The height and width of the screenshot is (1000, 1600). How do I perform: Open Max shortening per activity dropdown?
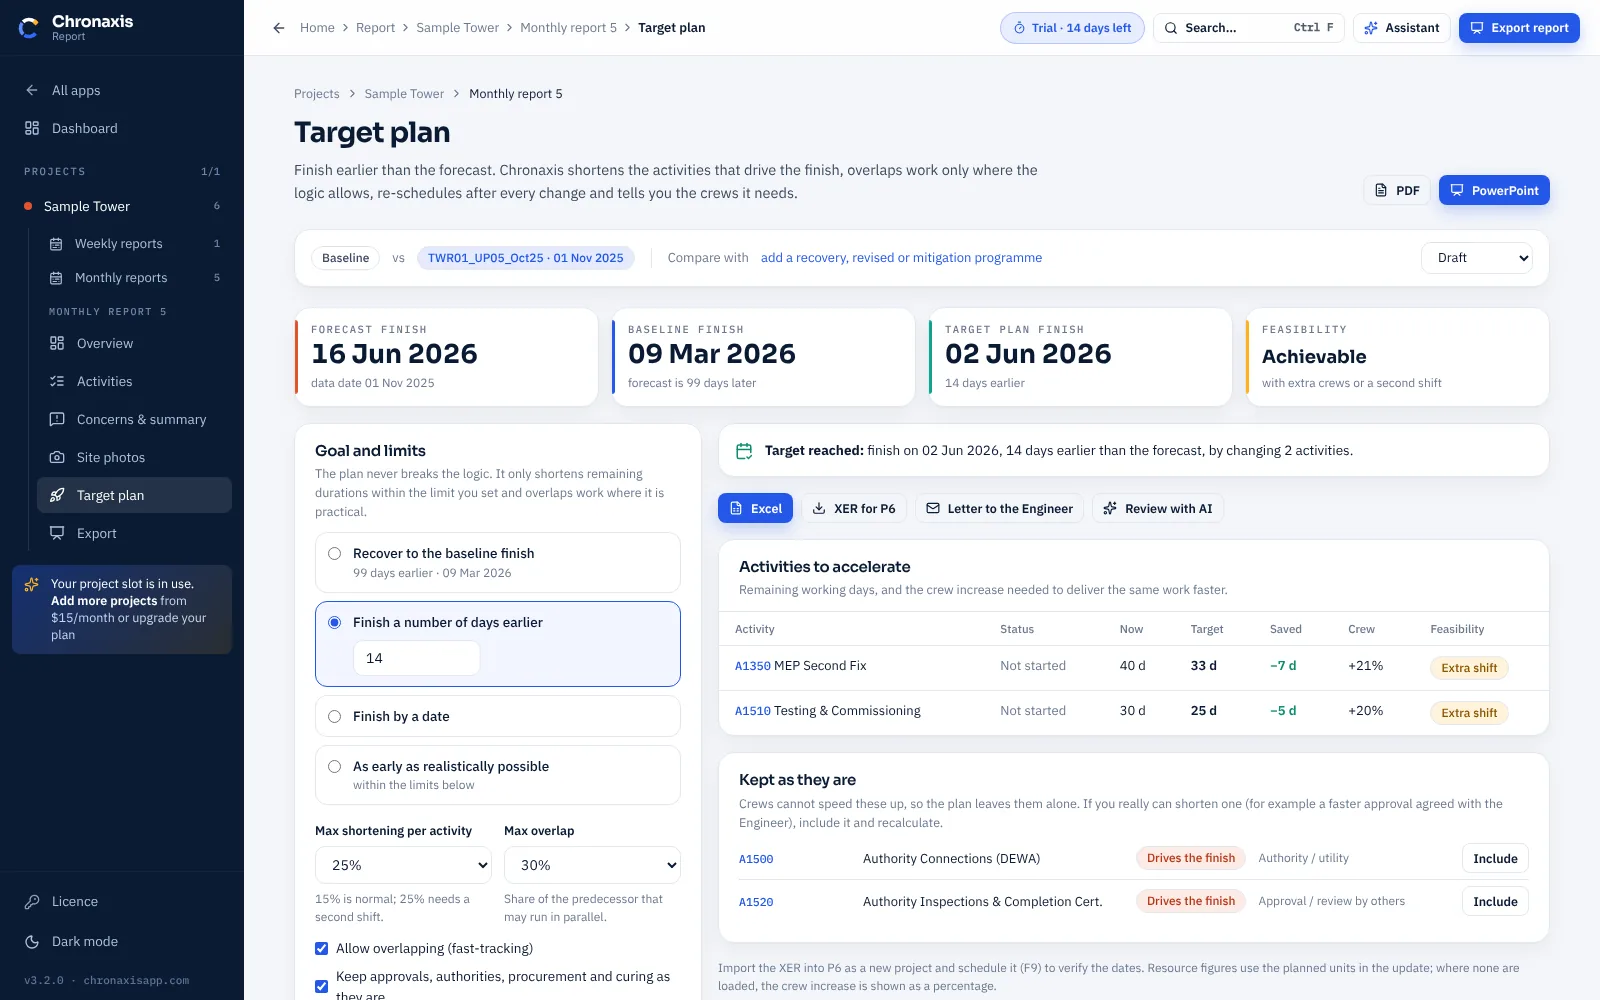click(x=404, y=865)
